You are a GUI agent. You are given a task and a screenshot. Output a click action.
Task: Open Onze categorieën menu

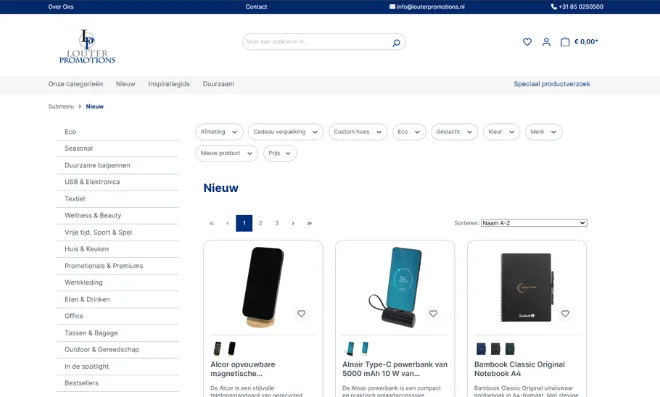point(76,84)
